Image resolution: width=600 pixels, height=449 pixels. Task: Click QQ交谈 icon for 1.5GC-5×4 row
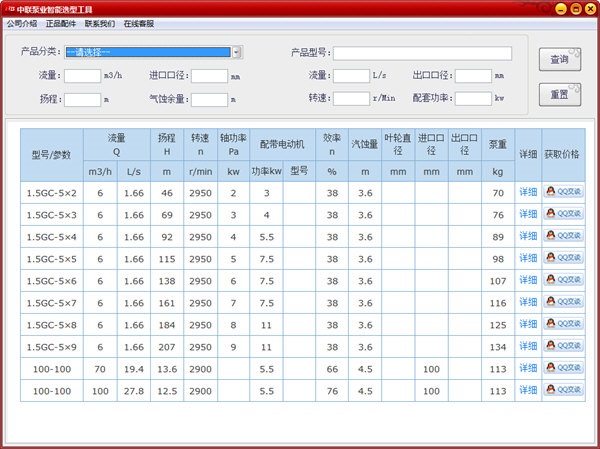coord(564,236)
